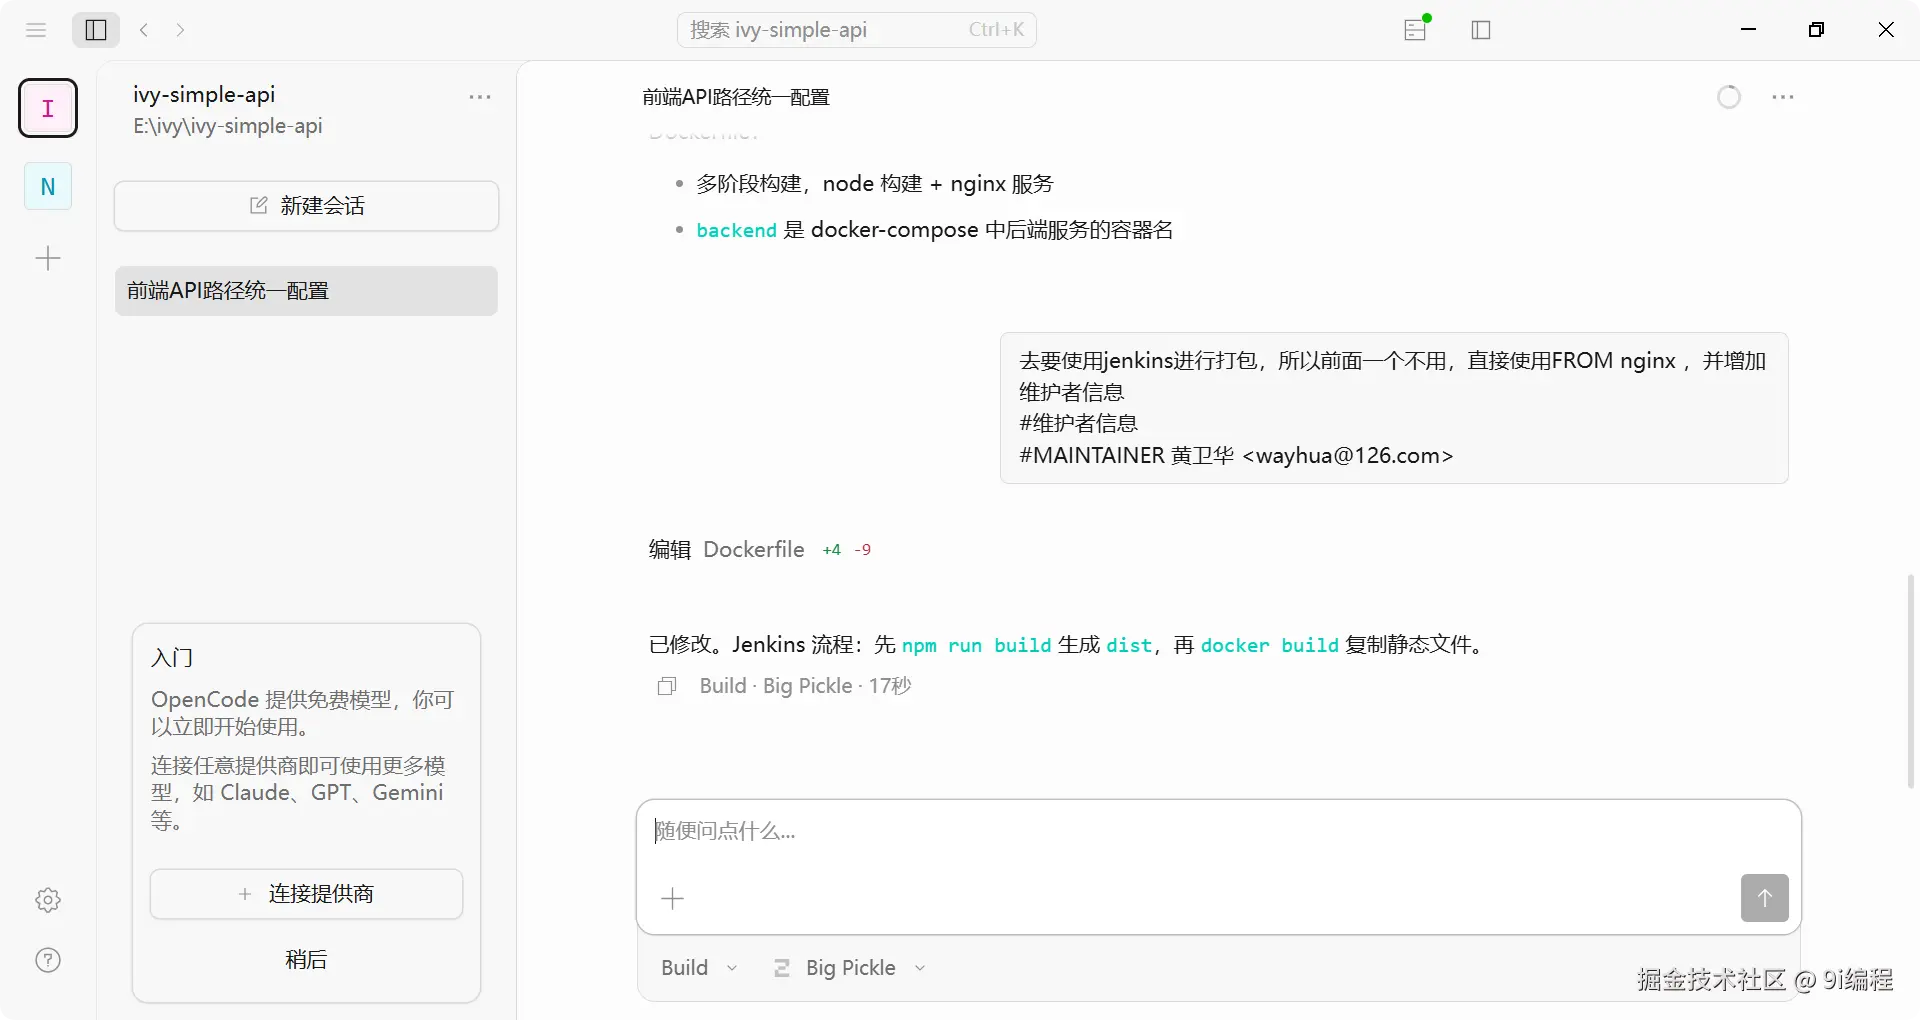Click the backend code link text

tap(736, 230)
